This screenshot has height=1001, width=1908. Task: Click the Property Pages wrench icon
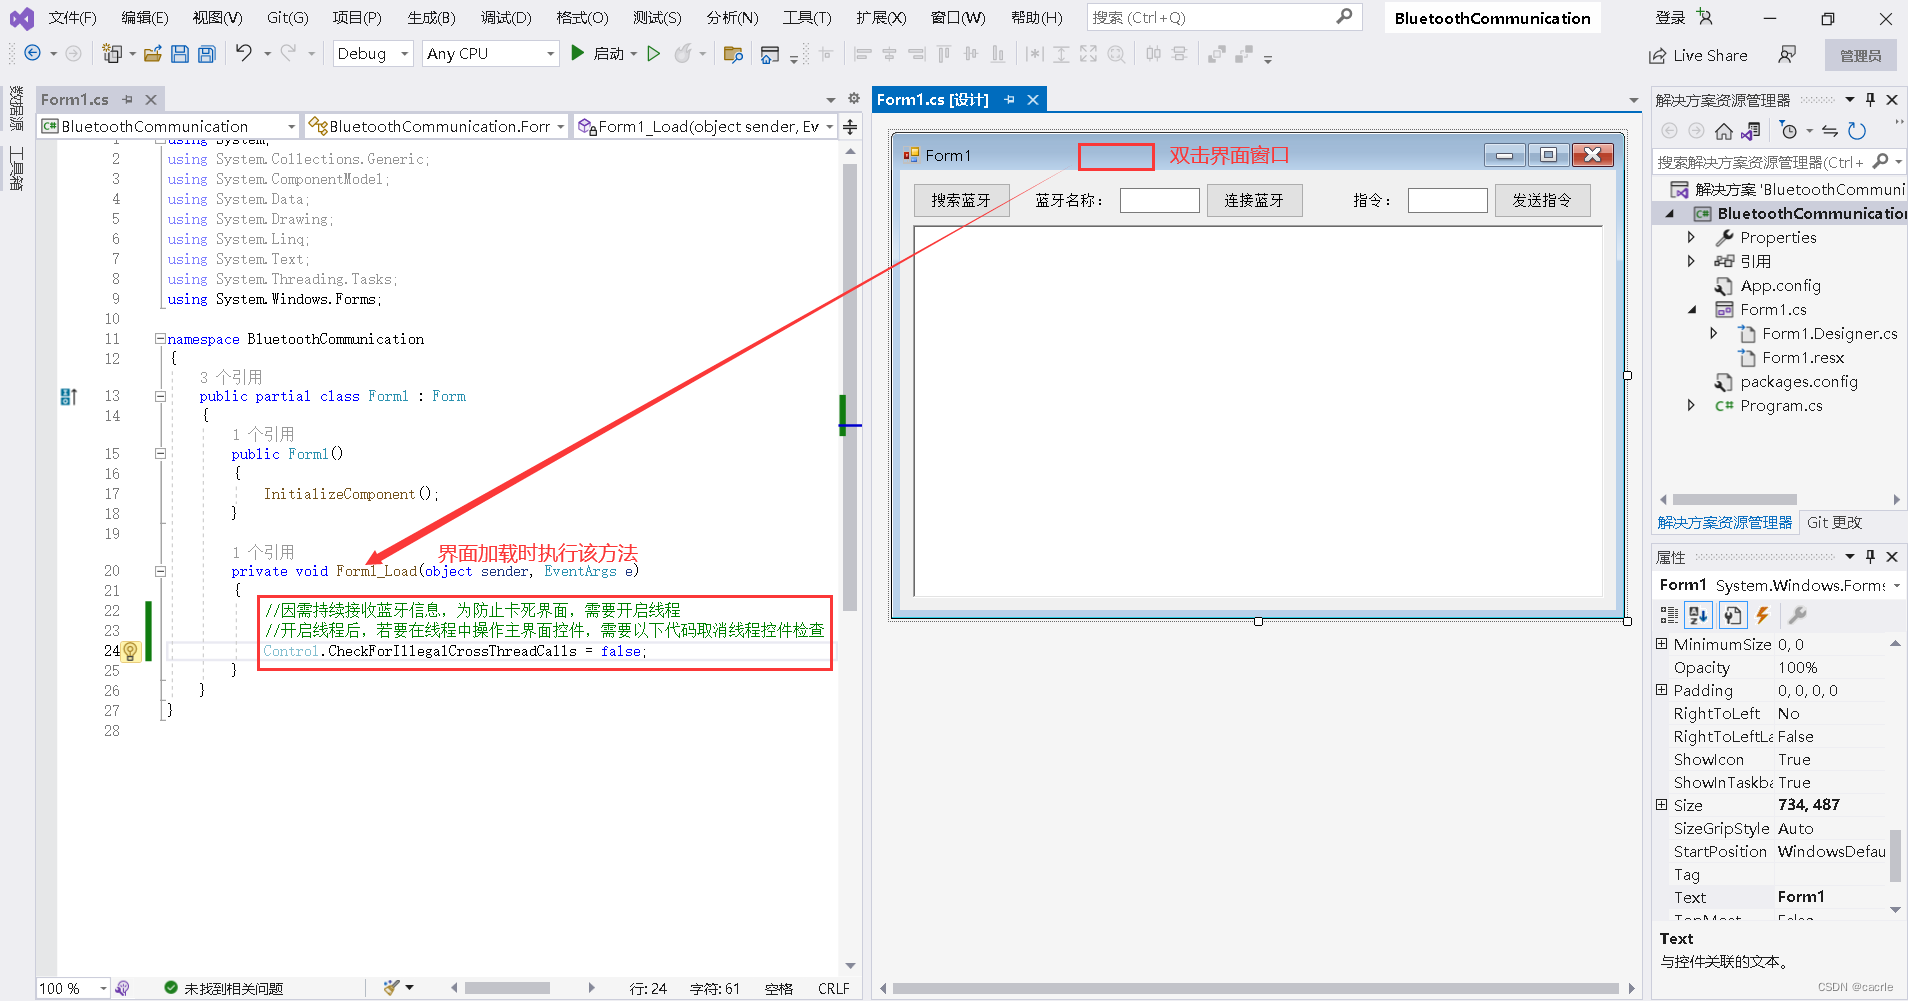[1797, 615]
